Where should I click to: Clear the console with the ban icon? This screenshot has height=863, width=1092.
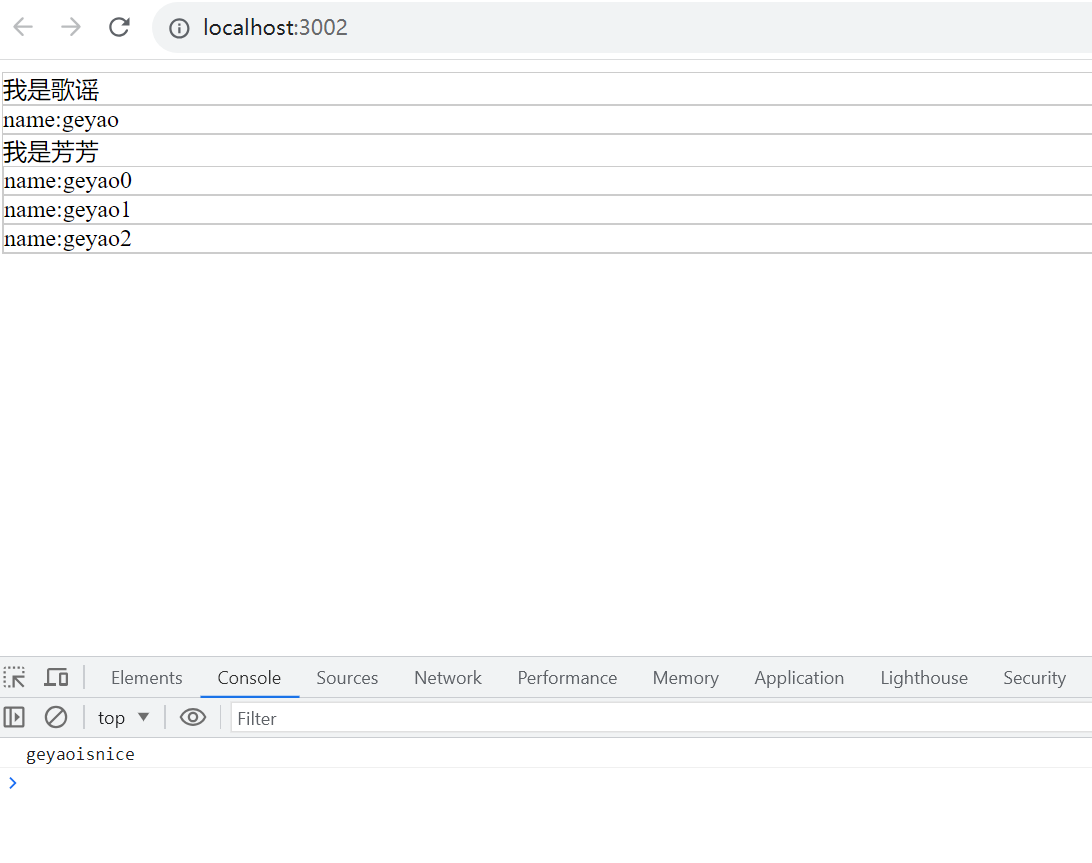point(56,717)
